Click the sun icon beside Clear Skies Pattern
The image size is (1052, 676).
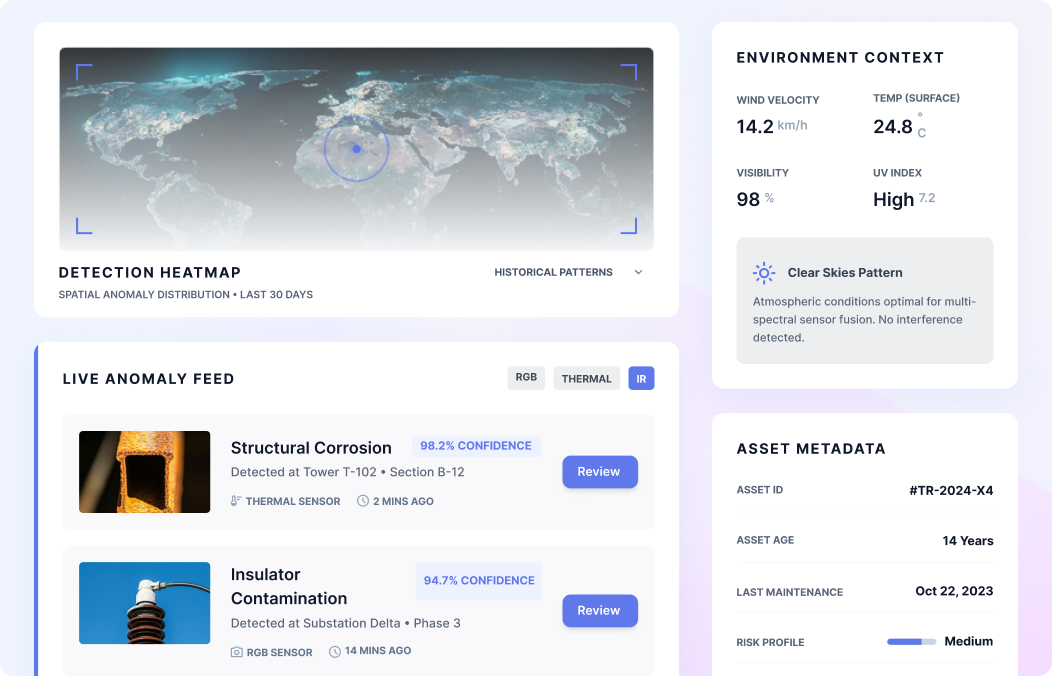[x=764, y=273]
